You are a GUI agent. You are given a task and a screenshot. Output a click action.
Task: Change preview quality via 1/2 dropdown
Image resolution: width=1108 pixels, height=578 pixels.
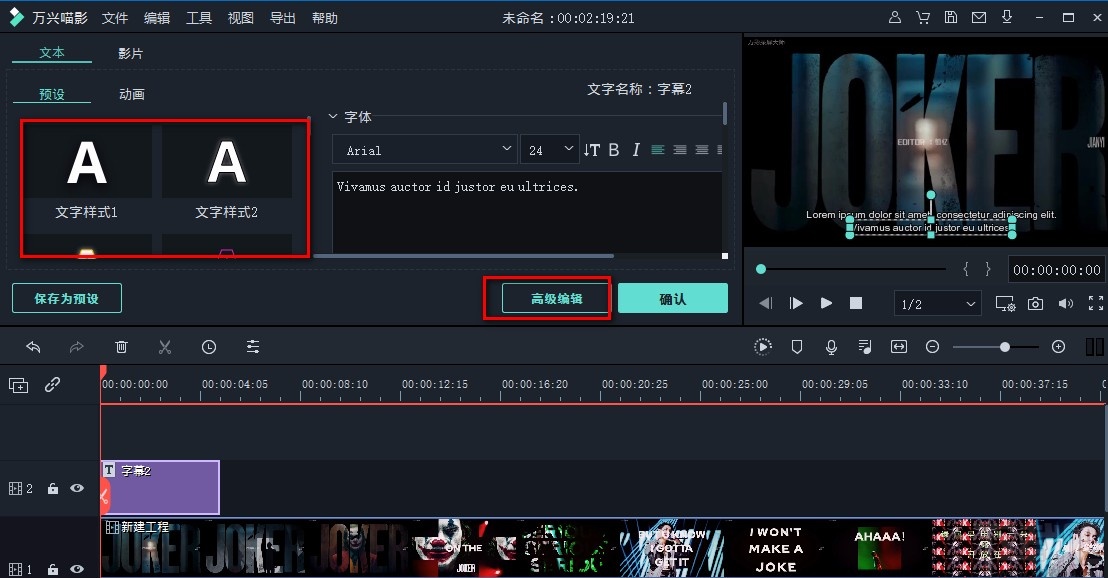coord(937,303)
